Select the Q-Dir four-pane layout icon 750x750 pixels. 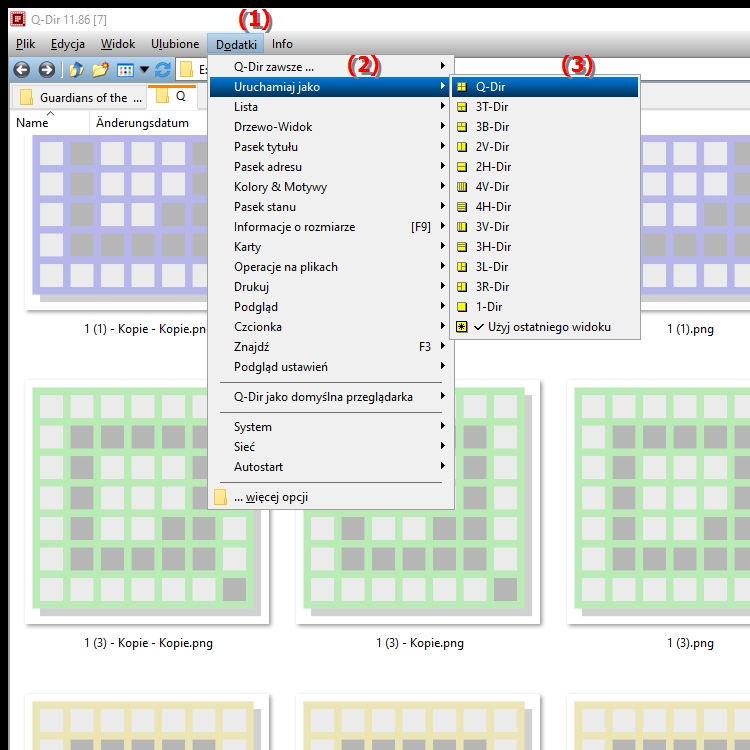(x=462, y=87)
